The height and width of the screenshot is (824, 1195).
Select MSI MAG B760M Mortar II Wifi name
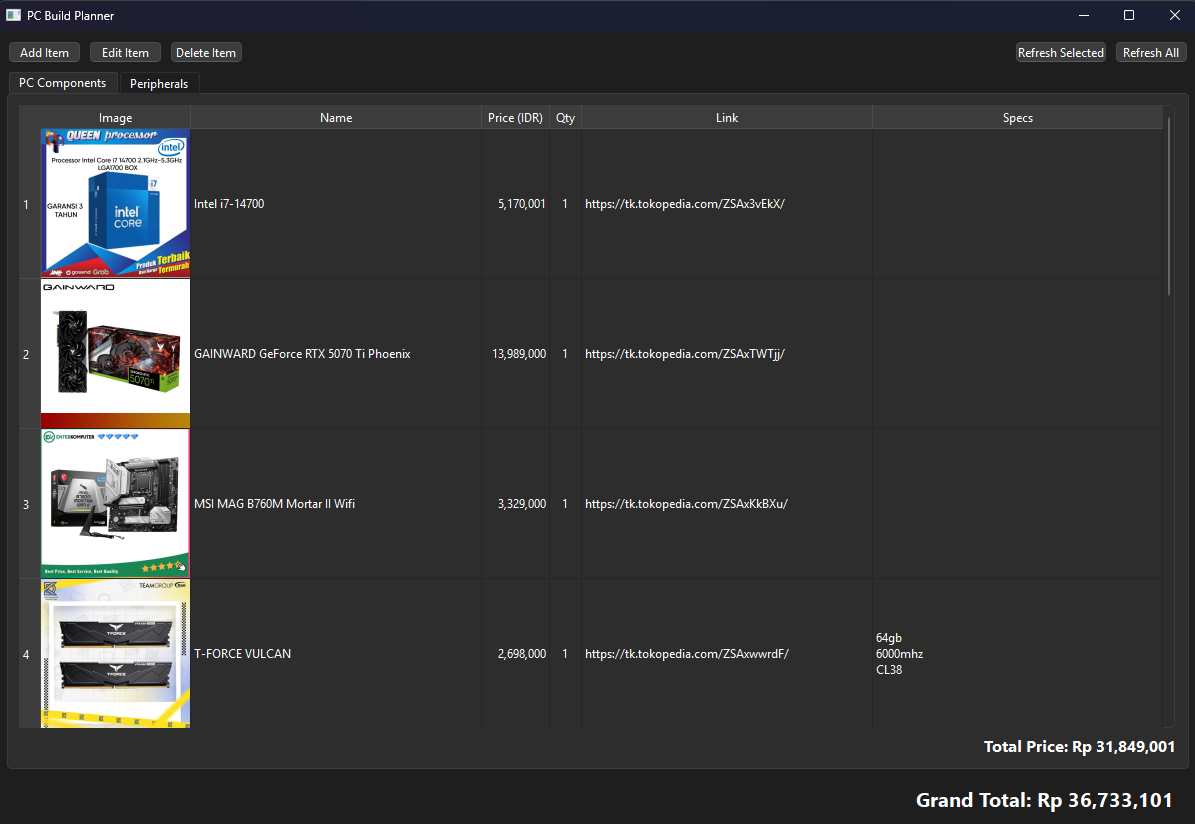335,504
